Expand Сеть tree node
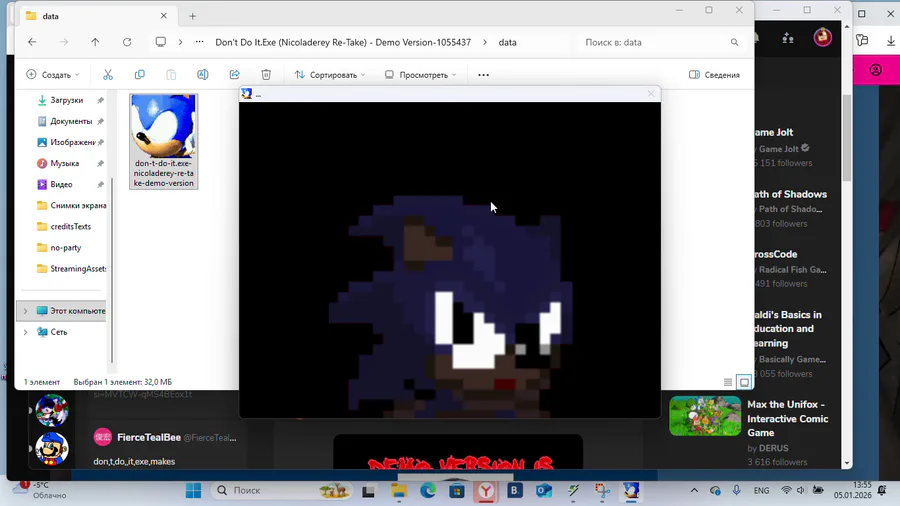Screen dimensions: 900x506 coord(25,332)
